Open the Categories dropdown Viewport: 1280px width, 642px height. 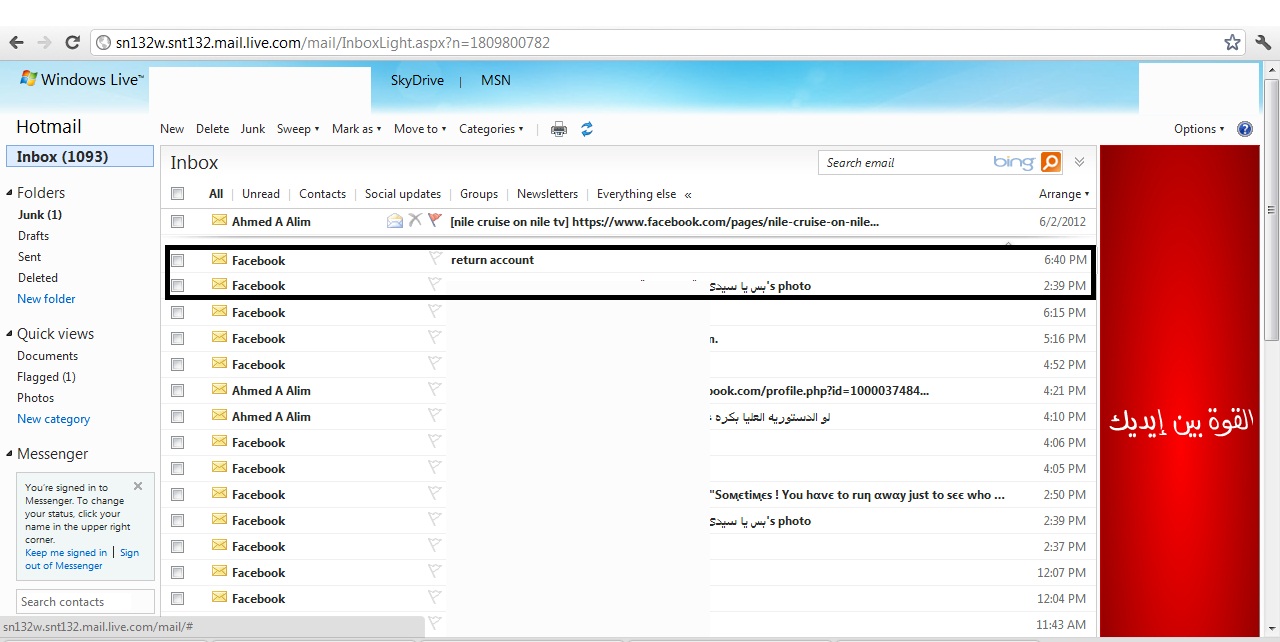pos(491,129)
